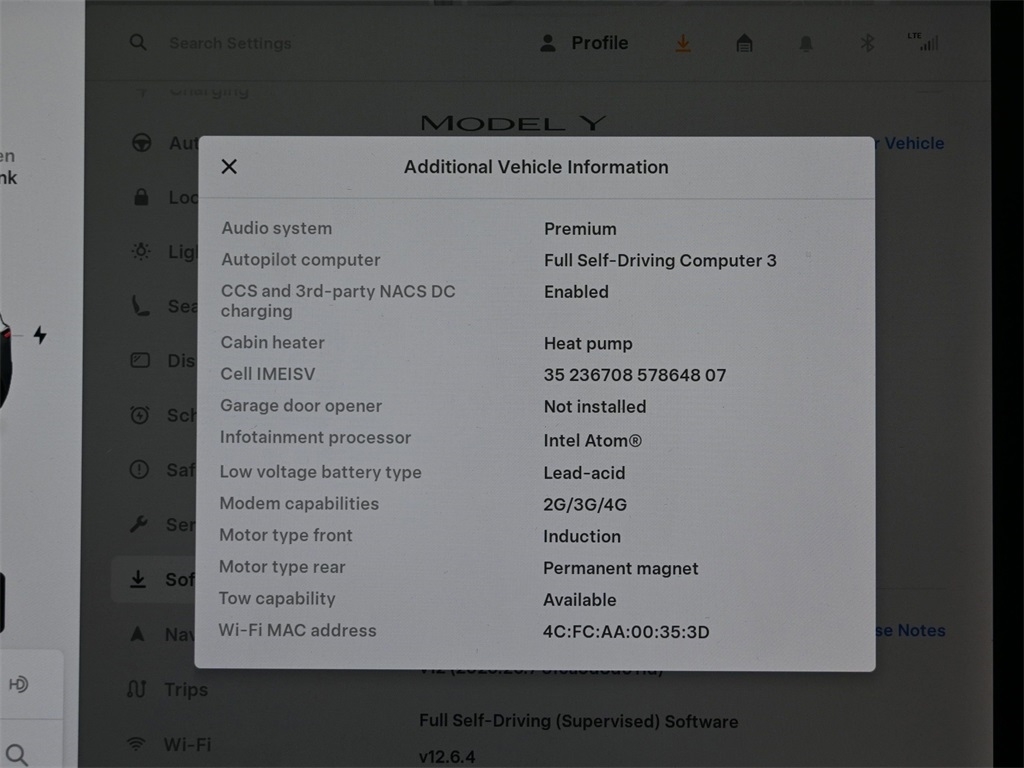Open Schedule settings clock icon
The height and width of the screenshot is (768, 1024).
click(x=140, y=415)
